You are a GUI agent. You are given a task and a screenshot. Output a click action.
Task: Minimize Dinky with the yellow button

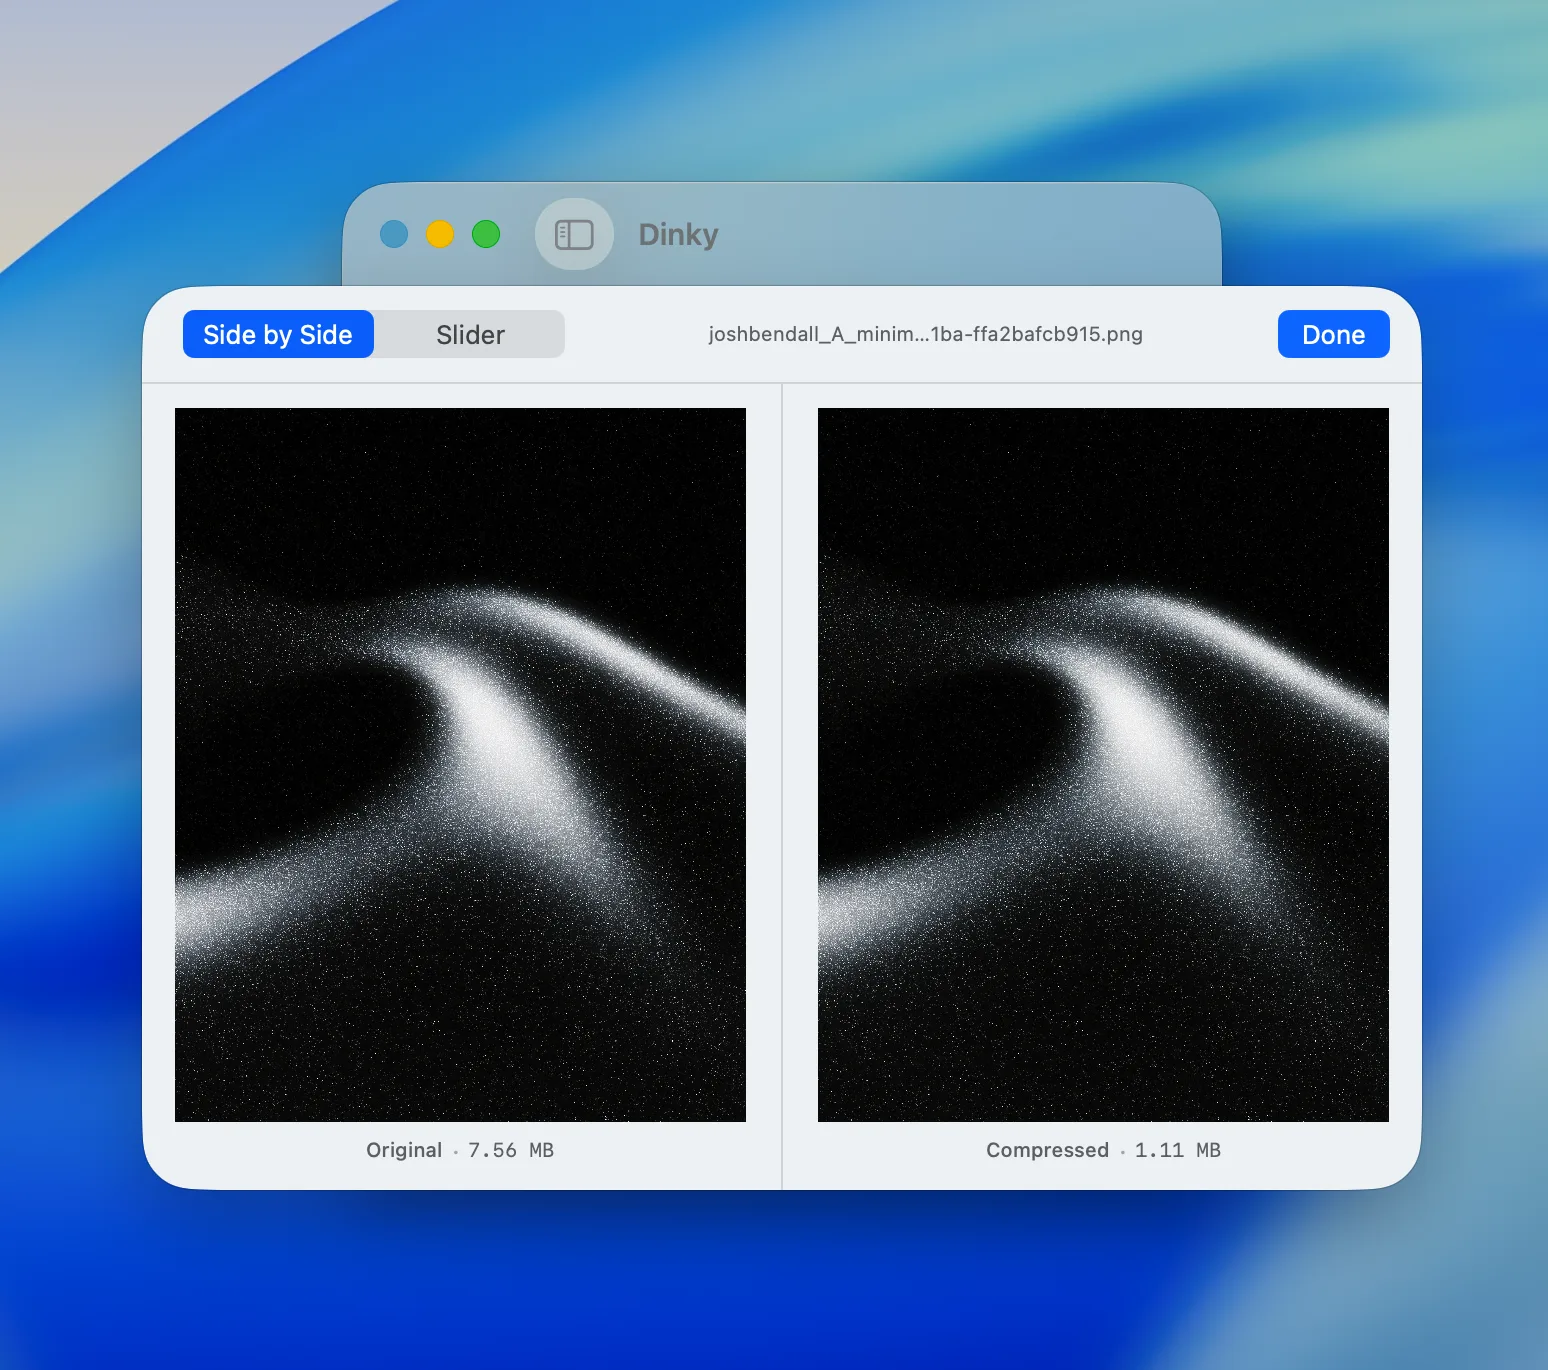coord(440,235)
